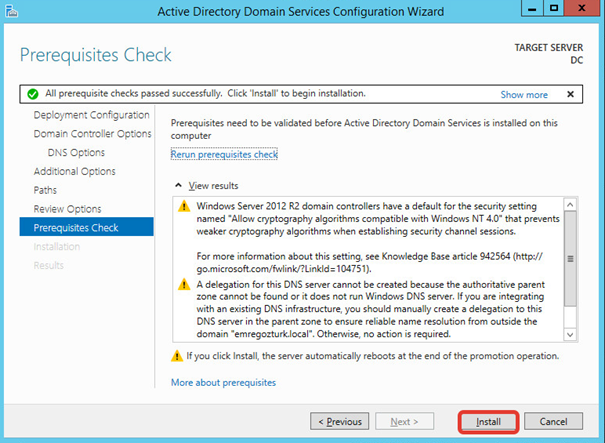Go back with the Previous button
Screen dimensions: 605x443
[x=340, y=421]
